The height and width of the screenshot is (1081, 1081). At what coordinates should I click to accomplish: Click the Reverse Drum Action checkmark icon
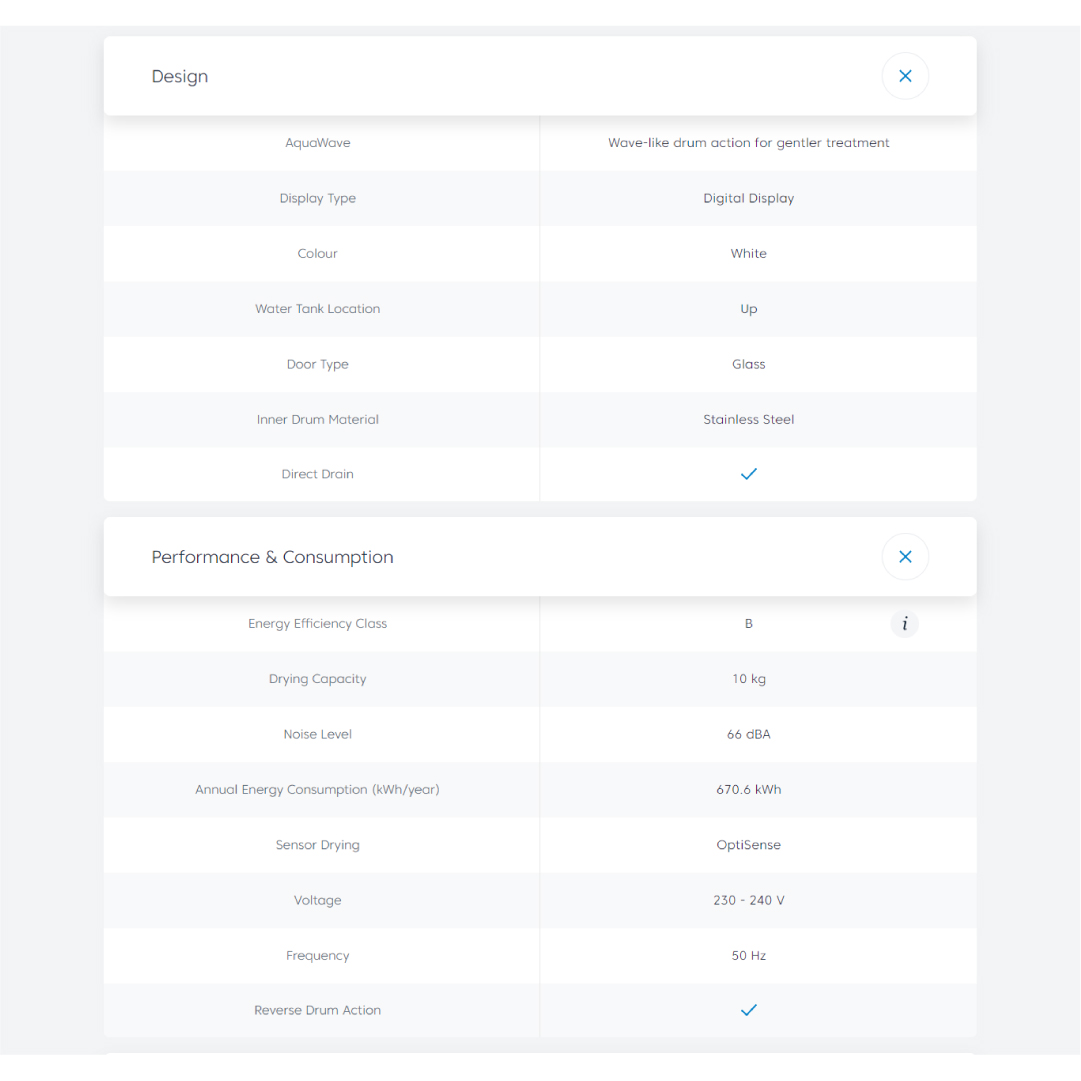coord(748,1010)
